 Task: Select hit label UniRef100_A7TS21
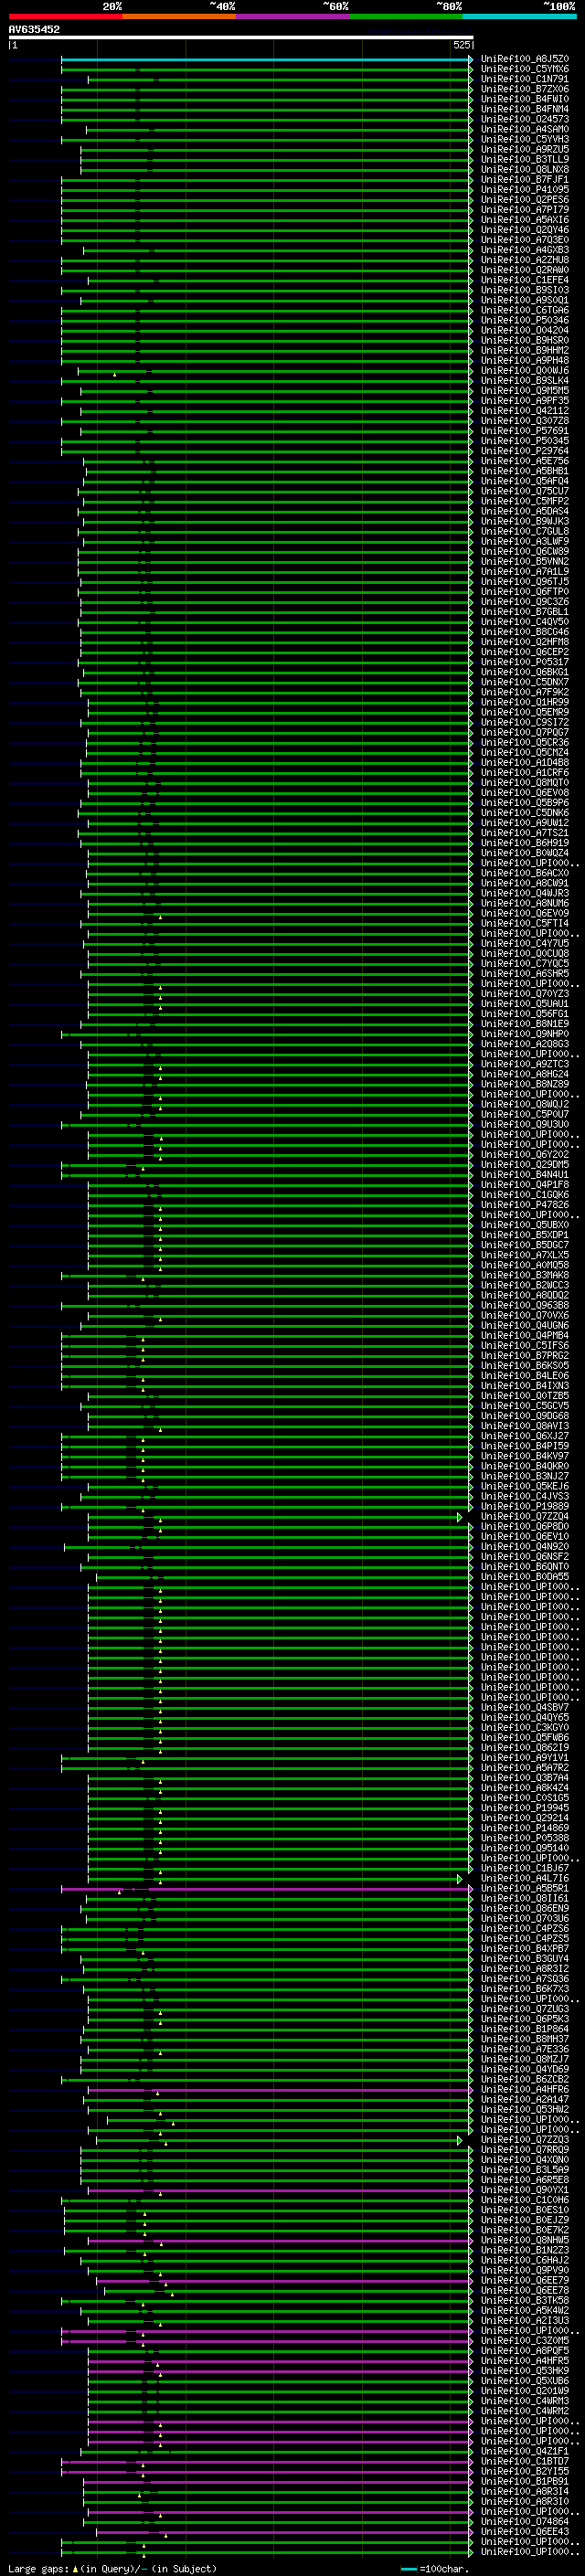point(525,833)
